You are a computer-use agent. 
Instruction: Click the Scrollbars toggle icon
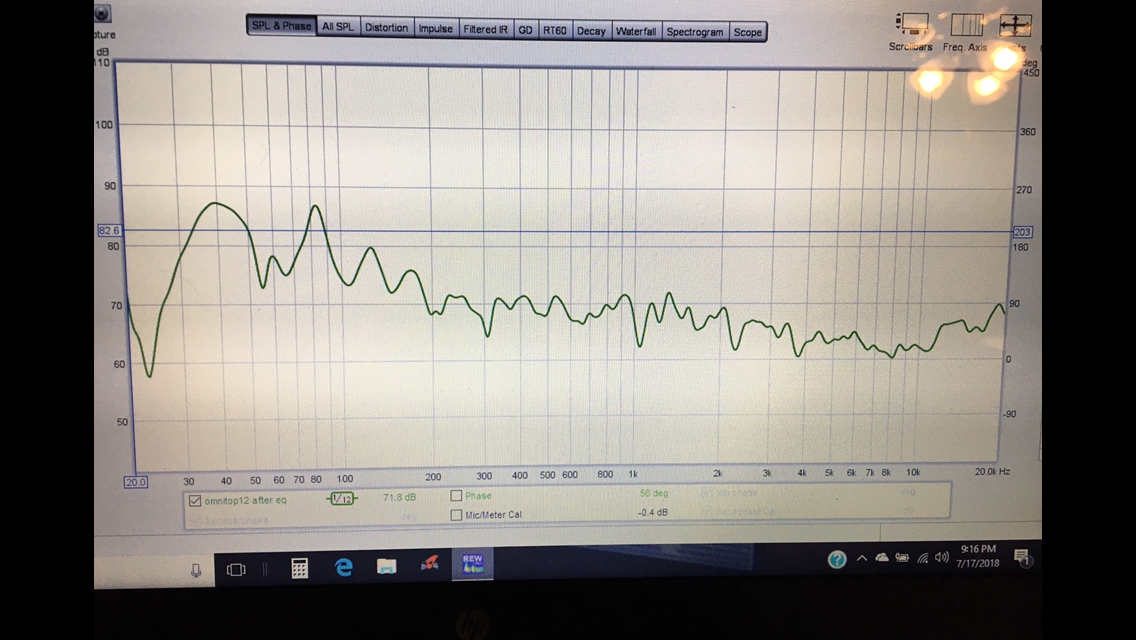(911, 25)
